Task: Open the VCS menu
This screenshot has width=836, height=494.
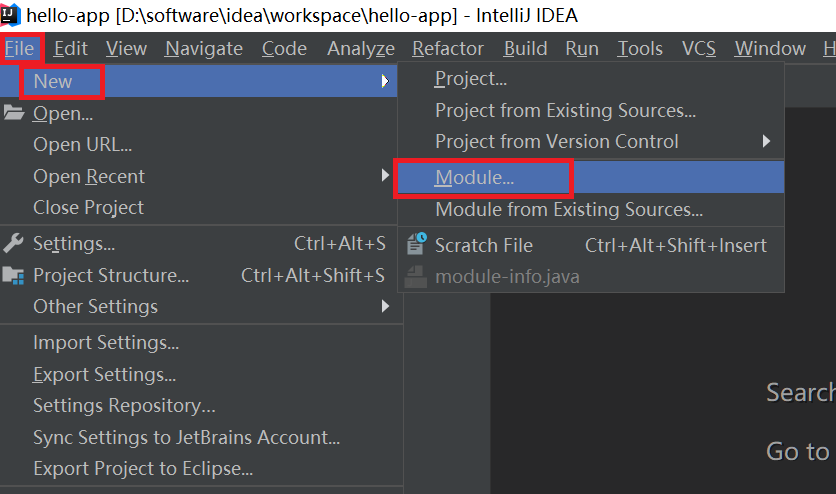Action: point(698,48)
